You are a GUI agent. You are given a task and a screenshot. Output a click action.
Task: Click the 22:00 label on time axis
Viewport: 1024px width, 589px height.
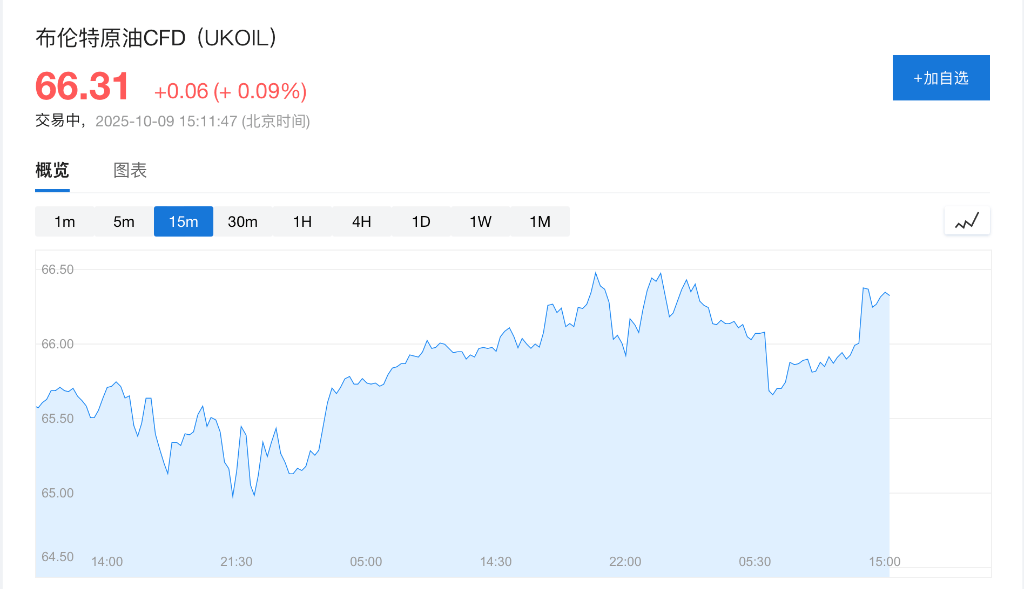point(625,562)
